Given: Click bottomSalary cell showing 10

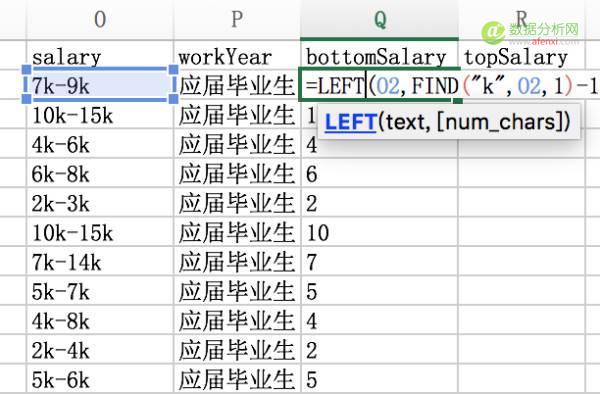Looking at the screenshot, I should click(380, 232).
